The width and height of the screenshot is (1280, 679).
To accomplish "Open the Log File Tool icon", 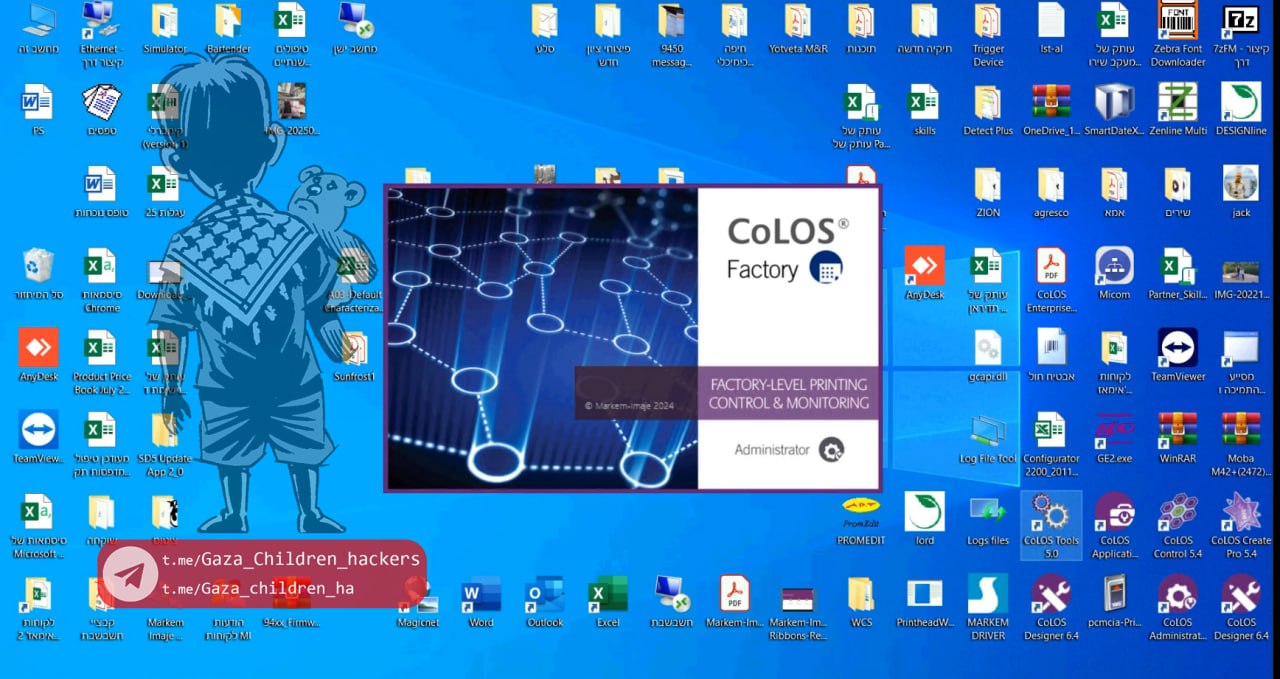I will (988, 432).
